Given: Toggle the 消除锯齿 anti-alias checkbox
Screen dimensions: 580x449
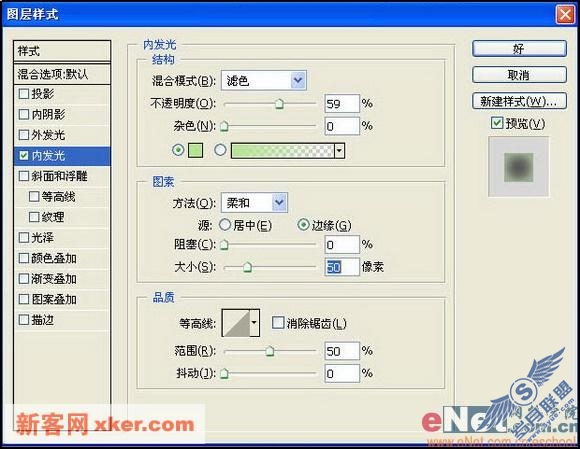Looking at the screenshot, I should click(277, 323).
